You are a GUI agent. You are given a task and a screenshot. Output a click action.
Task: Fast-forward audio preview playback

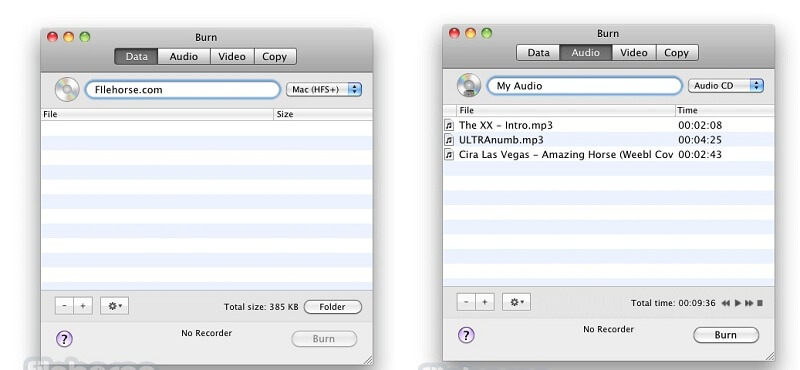pos(749,303)
